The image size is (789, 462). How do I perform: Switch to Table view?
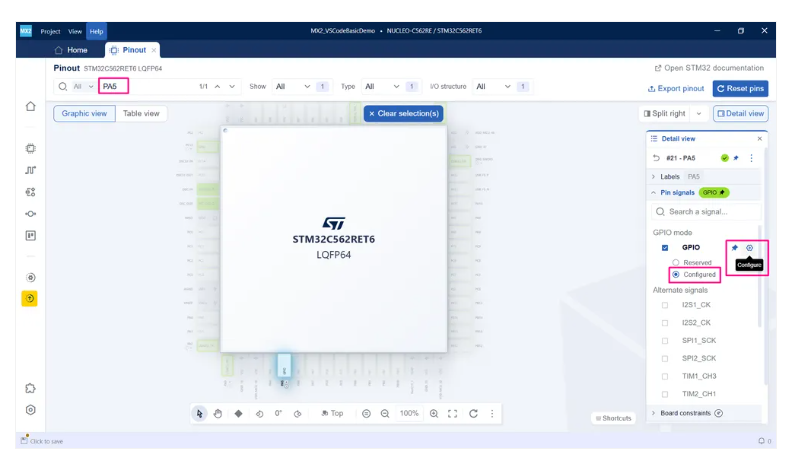141,113
